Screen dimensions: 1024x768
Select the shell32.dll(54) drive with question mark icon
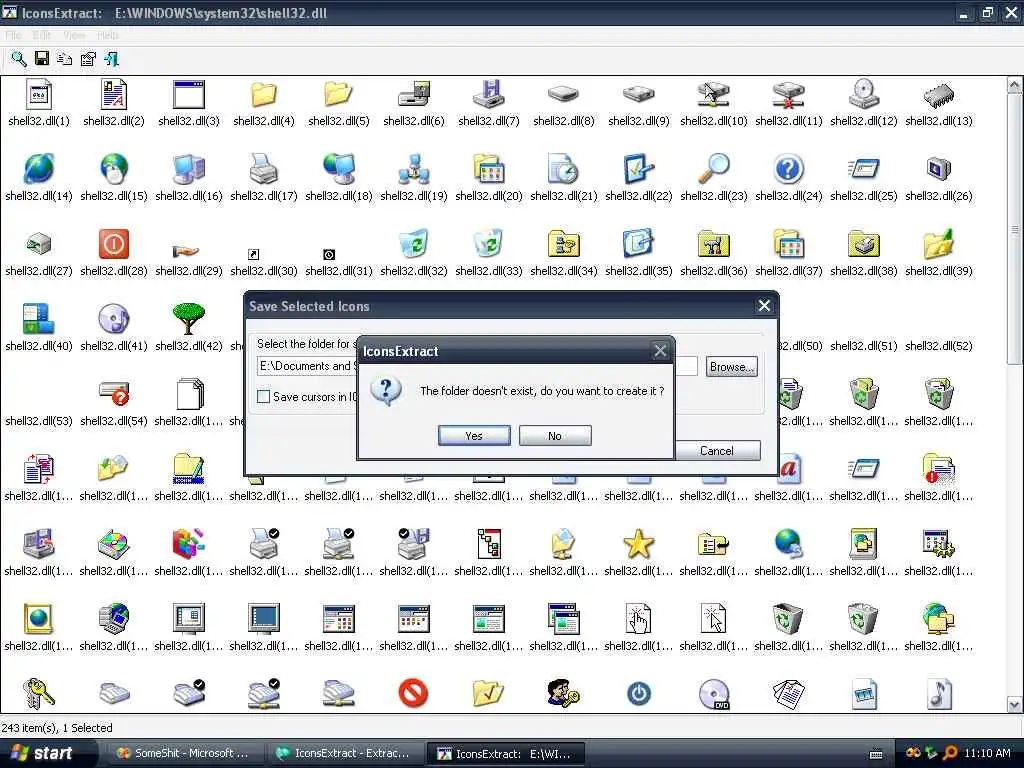point(114,394)
